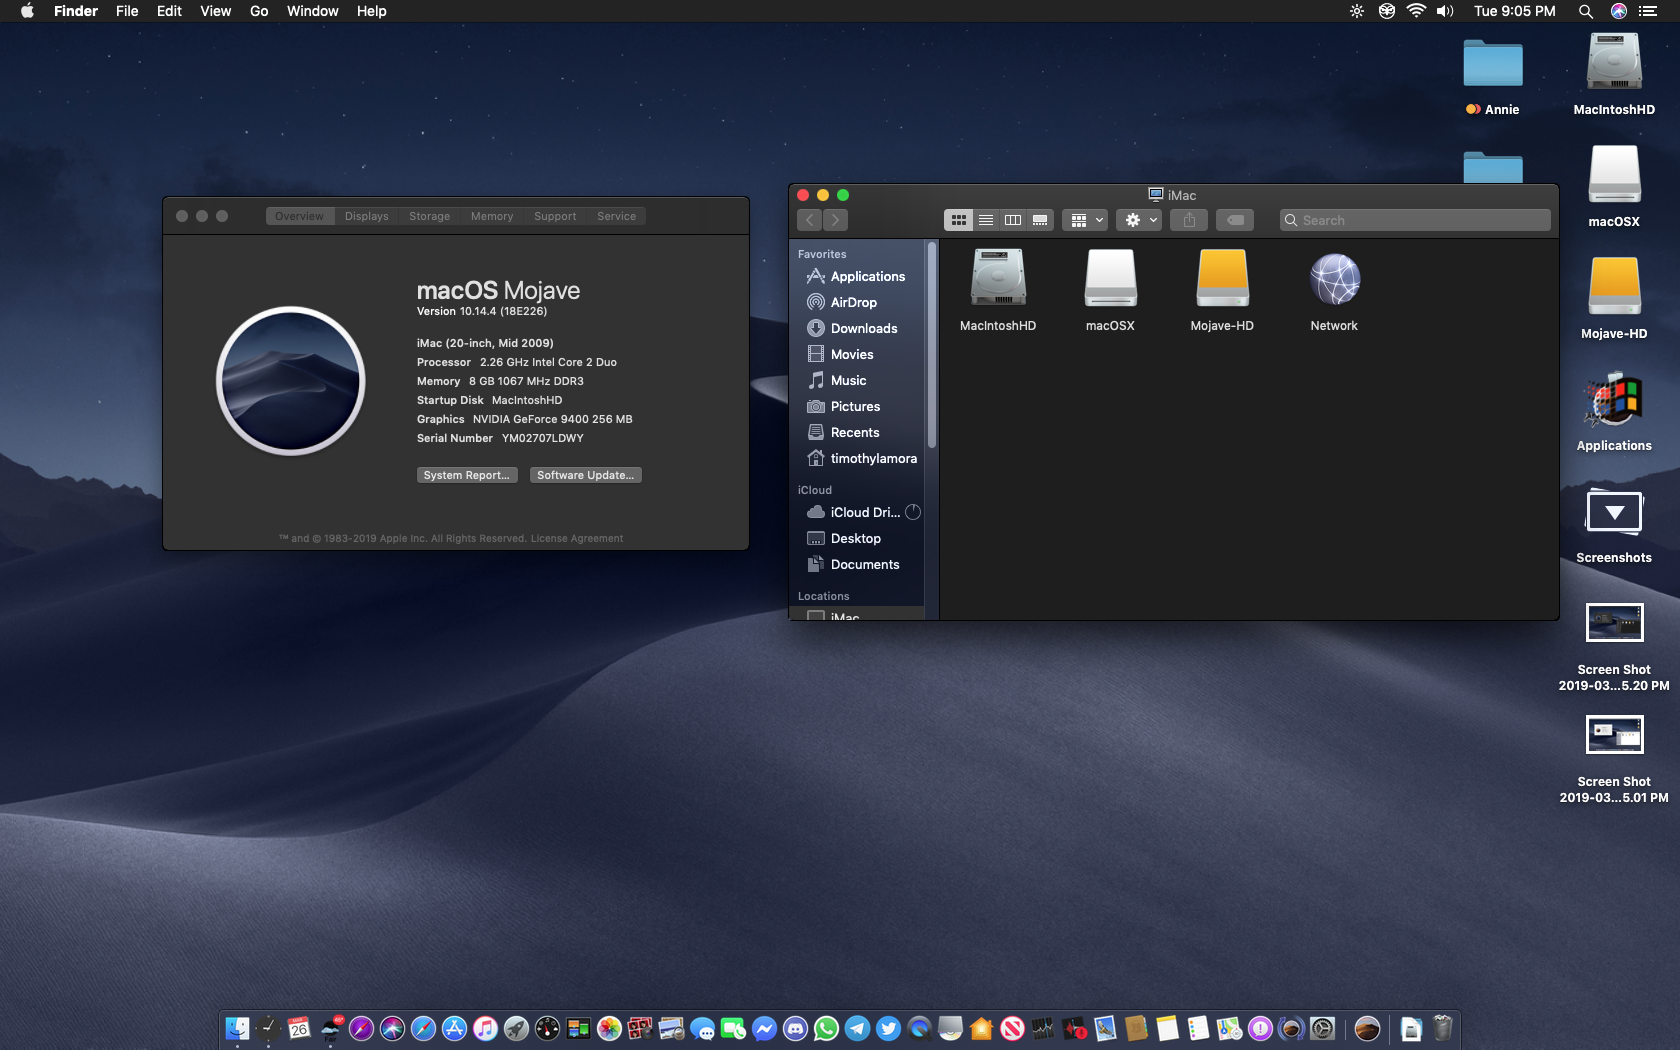Image resolution: width=1680 pixels, height=1050 pixels.
Task: Open timothylamora home folder in sidebar
Action: point(858,458)
